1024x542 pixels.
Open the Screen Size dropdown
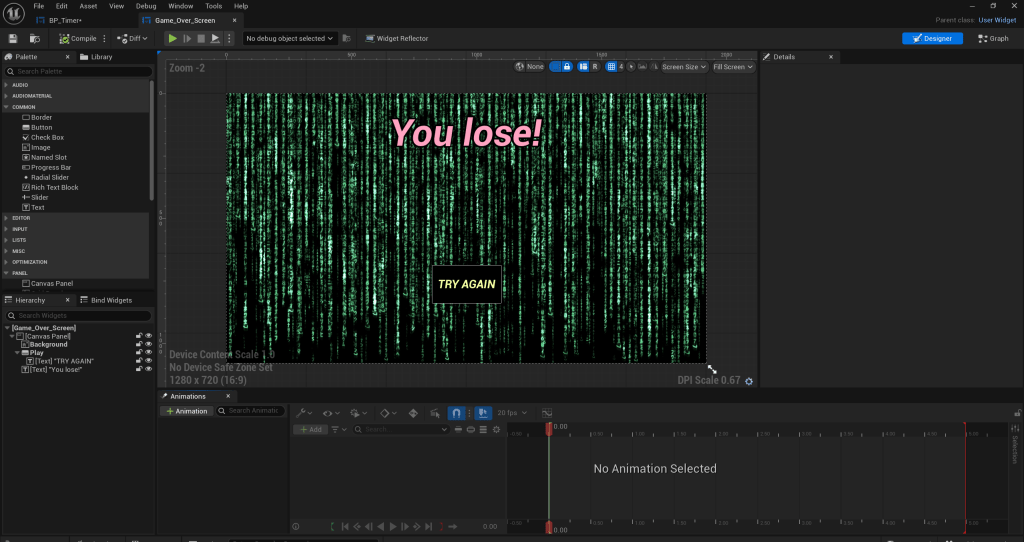click(684, 67)
